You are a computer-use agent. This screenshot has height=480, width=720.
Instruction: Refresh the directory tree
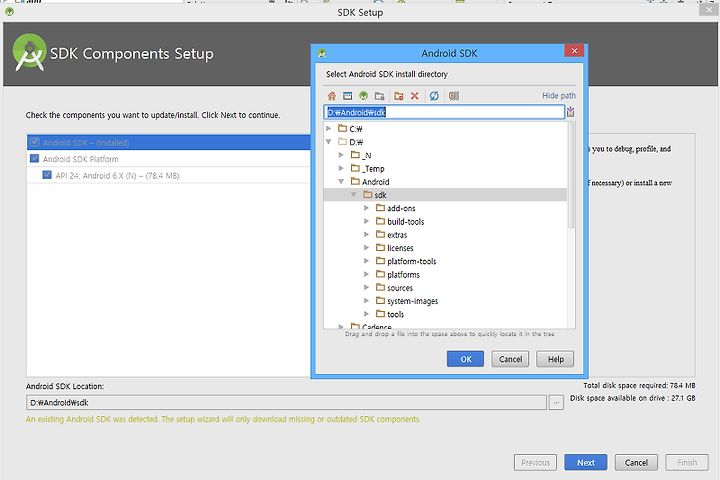tap(434, 96)
